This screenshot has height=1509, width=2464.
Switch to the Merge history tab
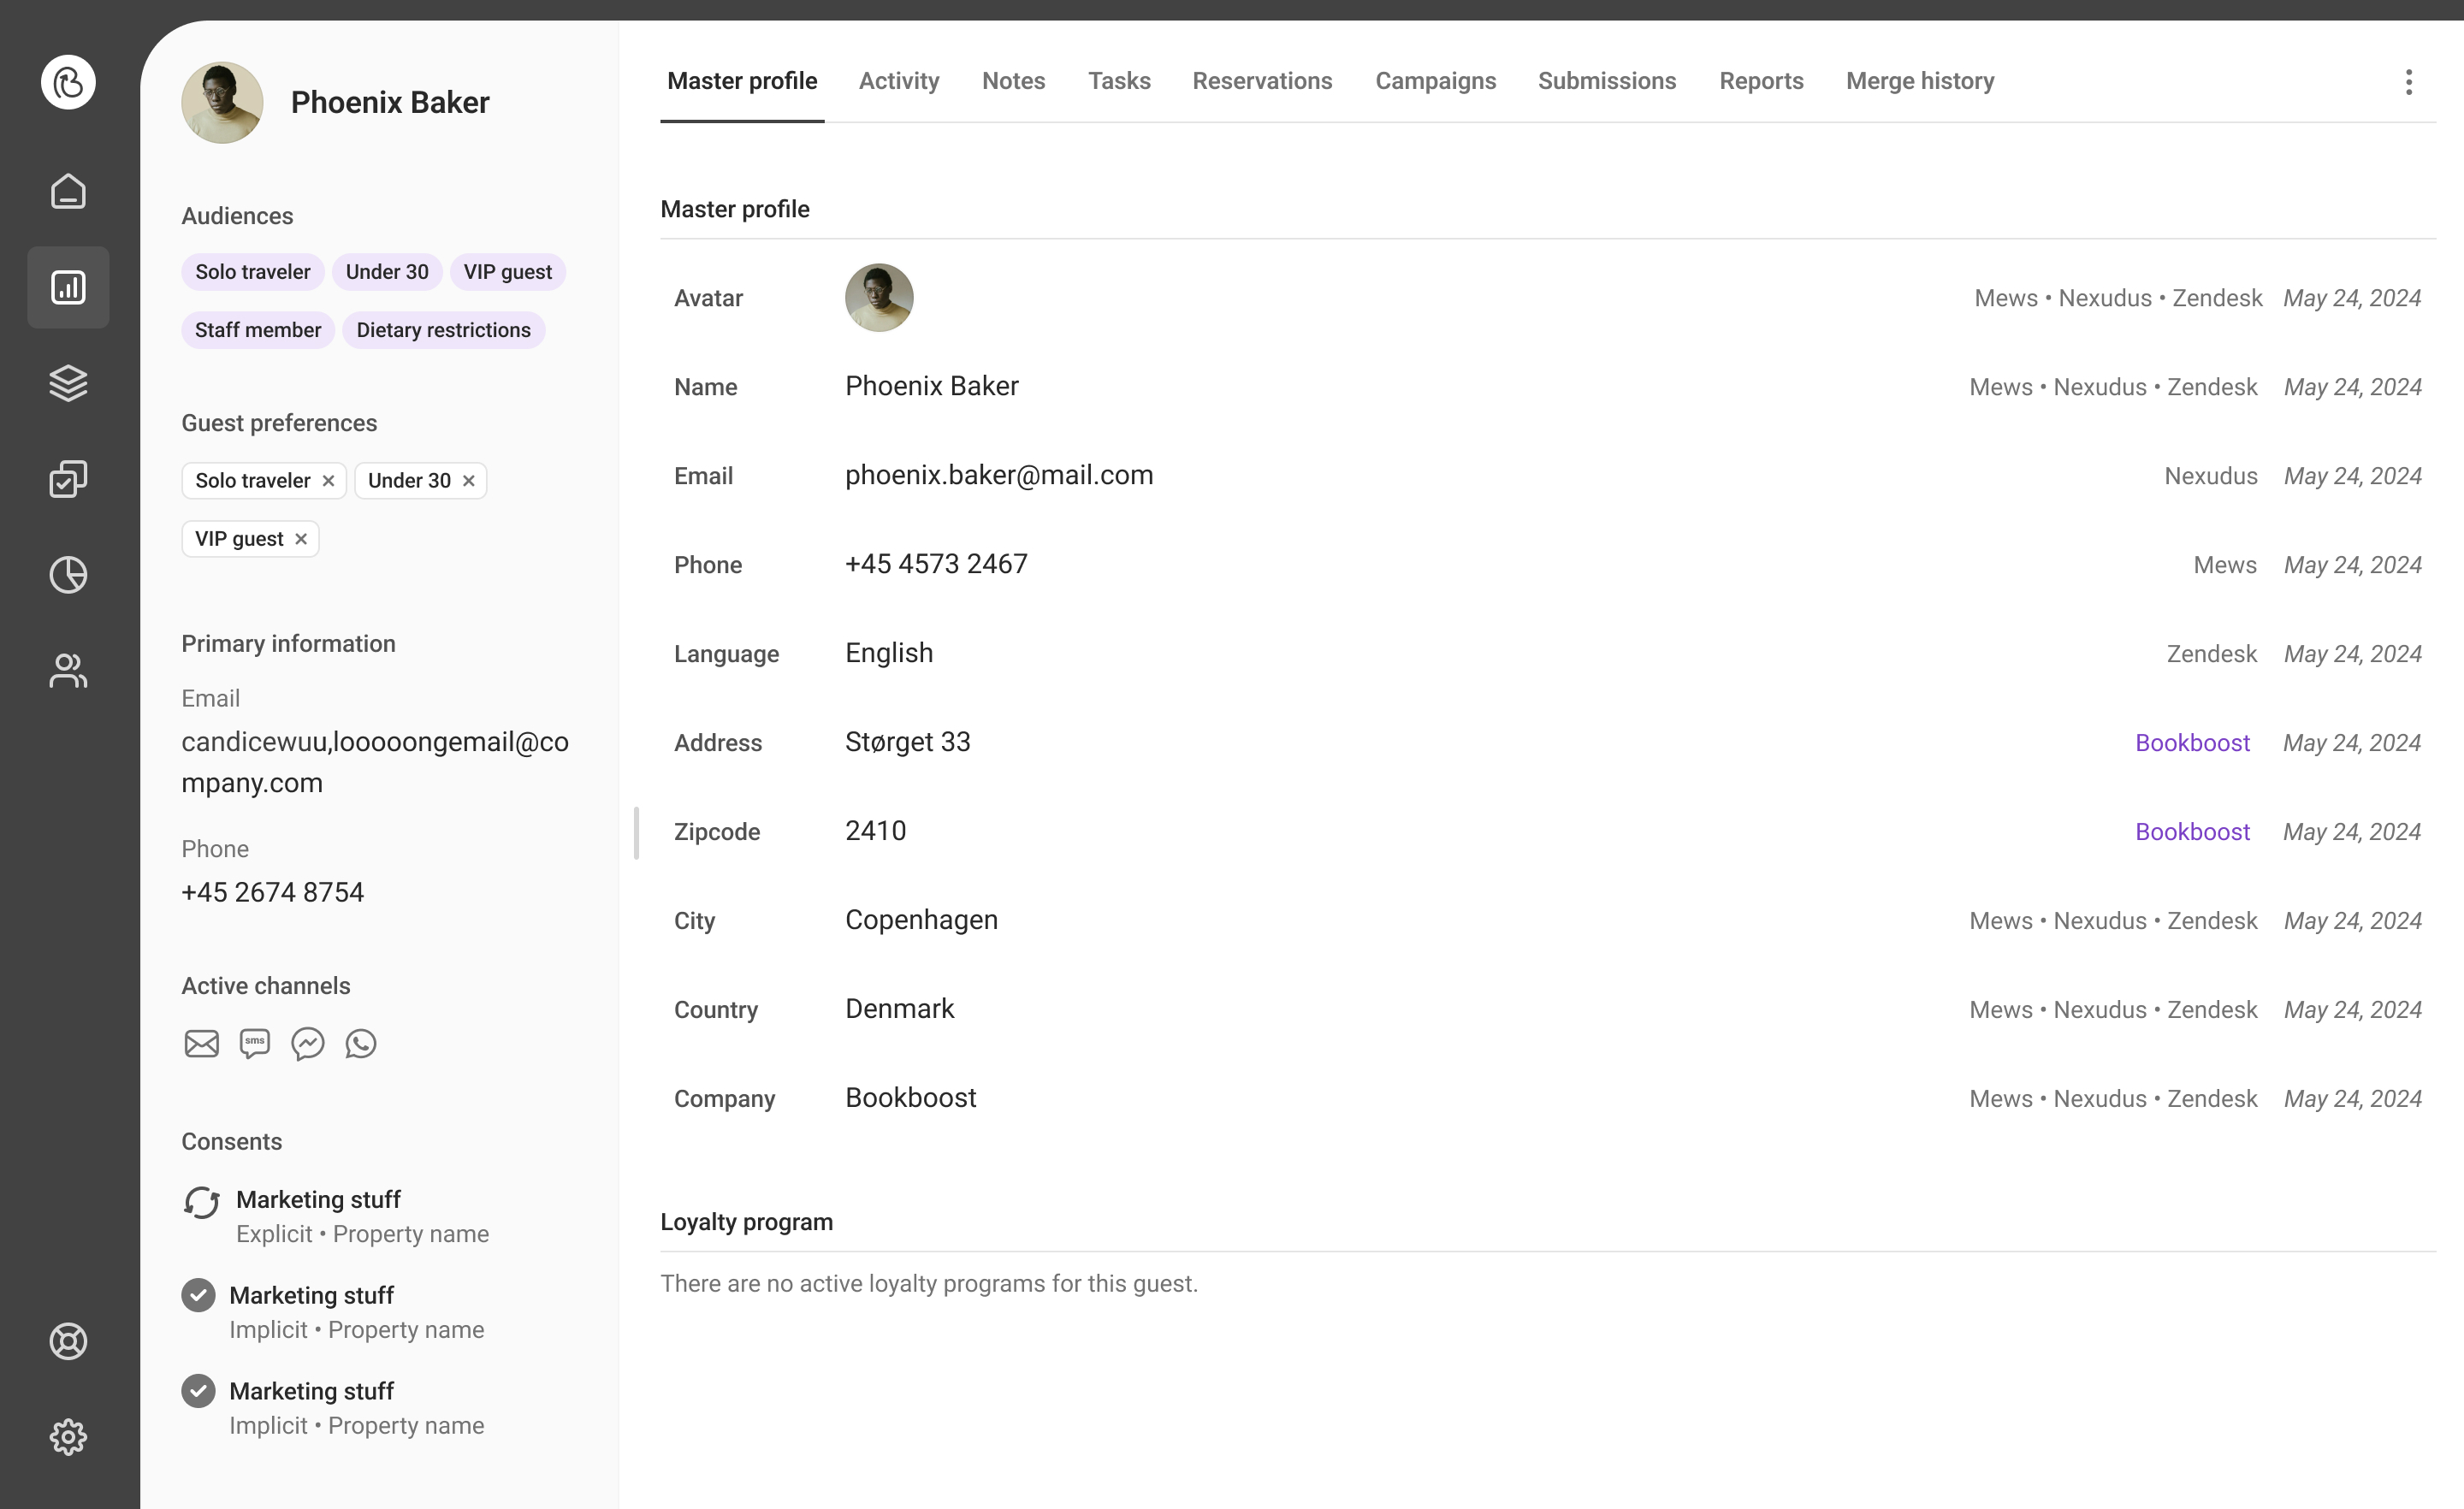1919,81
